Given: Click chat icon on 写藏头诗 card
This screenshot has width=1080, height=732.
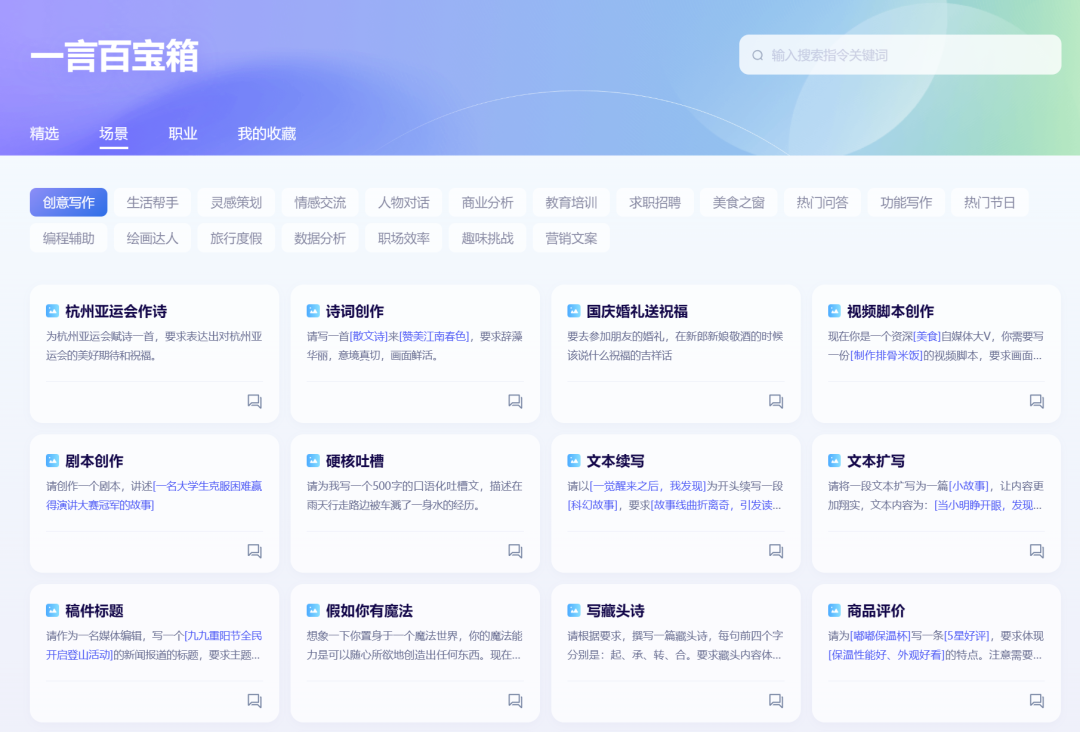Looking at the screenshot, I should [776, 700].
